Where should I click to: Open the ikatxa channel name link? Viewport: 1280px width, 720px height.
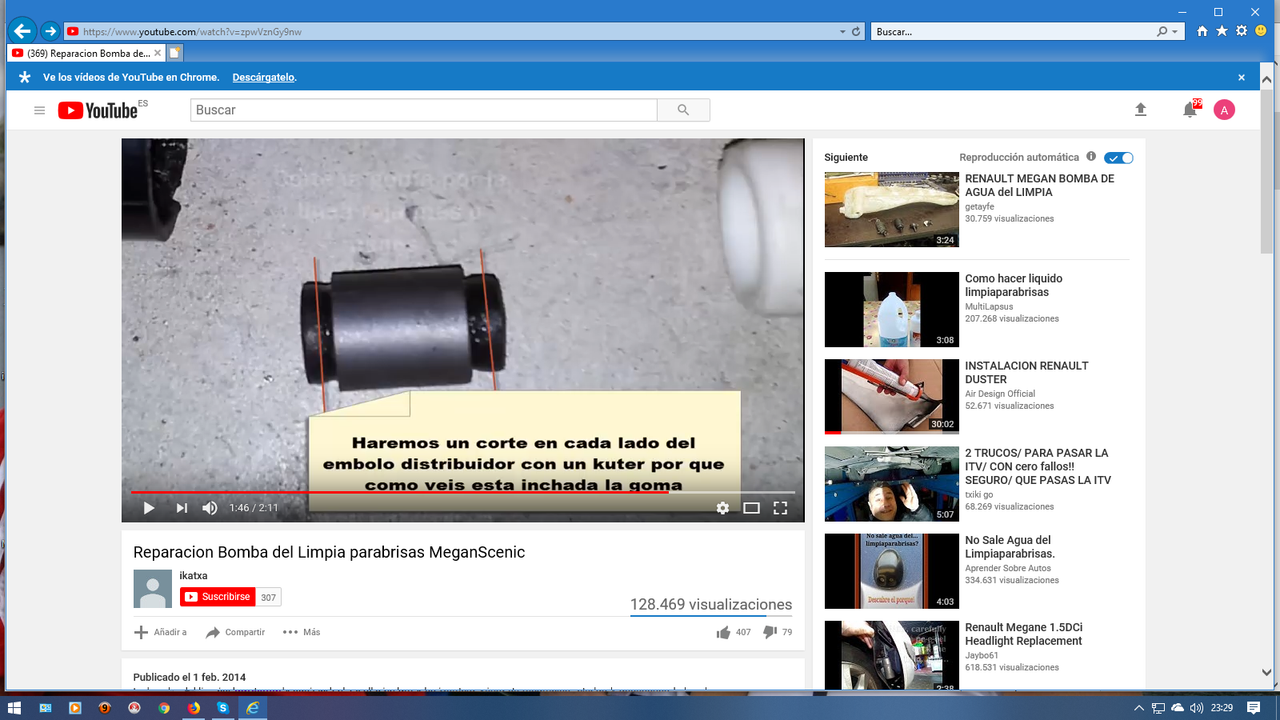coord(194,576)
